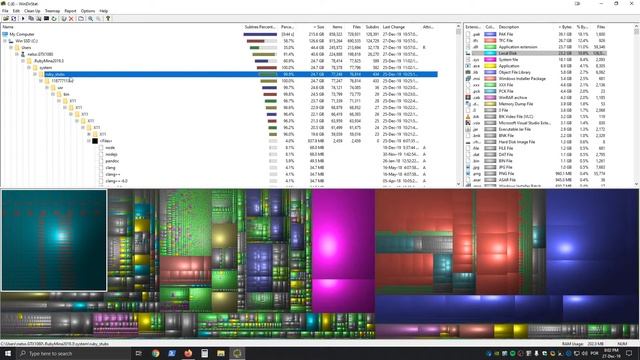Click the .bik VLC cone icon
640x360 pixels.
tap(468, 117)
